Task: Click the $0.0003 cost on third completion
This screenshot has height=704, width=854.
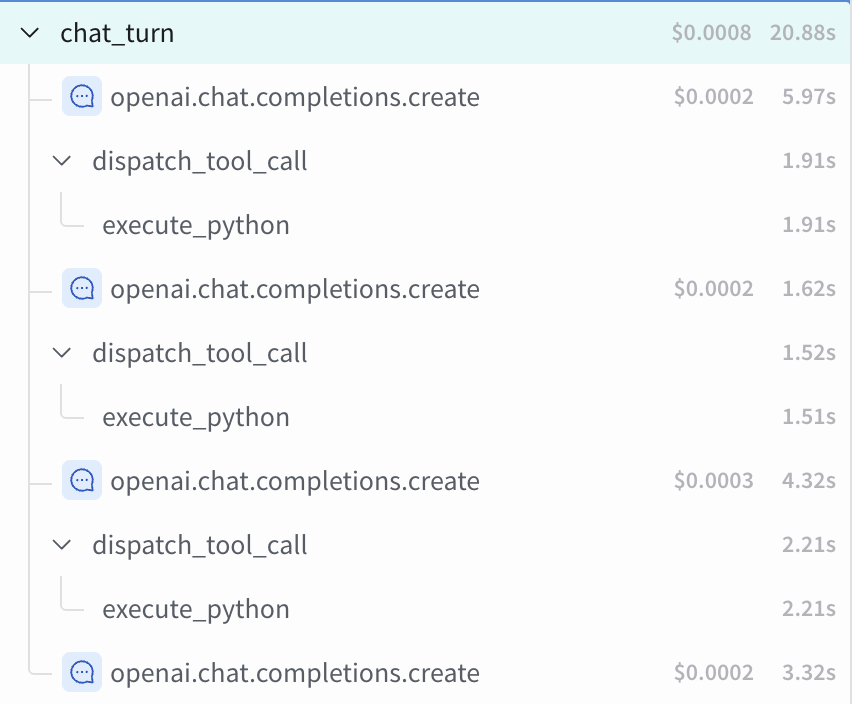Action: [713, 480]
